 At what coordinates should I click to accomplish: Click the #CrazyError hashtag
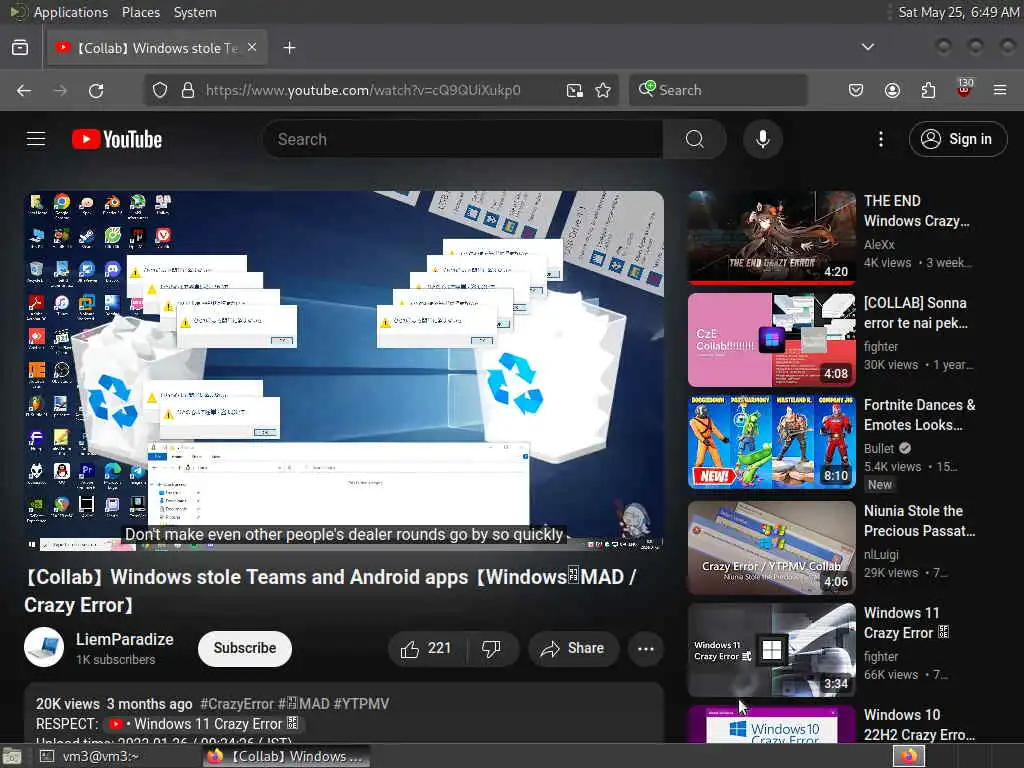tap(236, 704)
